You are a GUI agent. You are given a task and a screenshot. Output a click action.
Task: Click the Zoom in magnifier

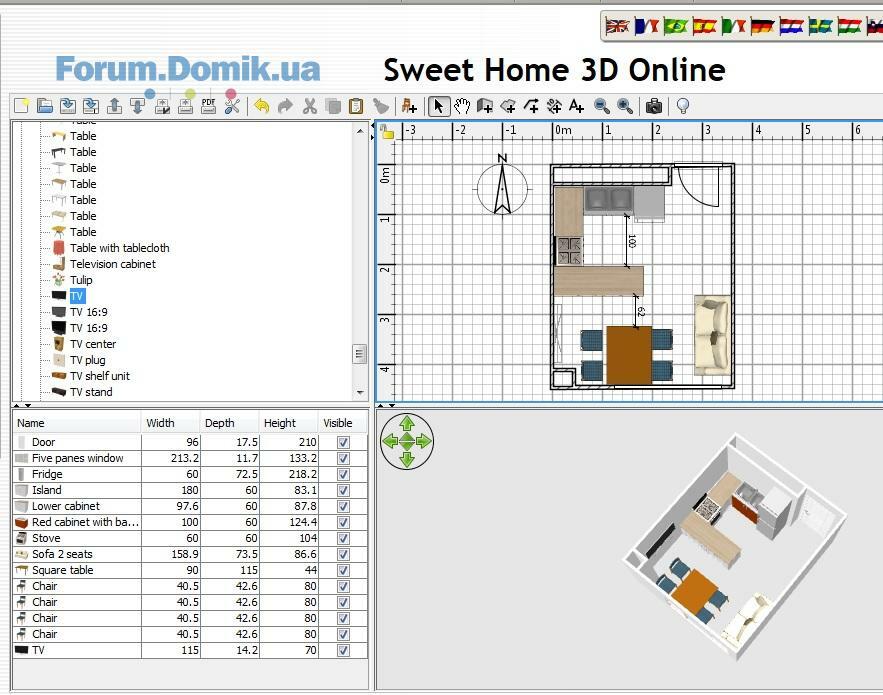click(625, 106)
